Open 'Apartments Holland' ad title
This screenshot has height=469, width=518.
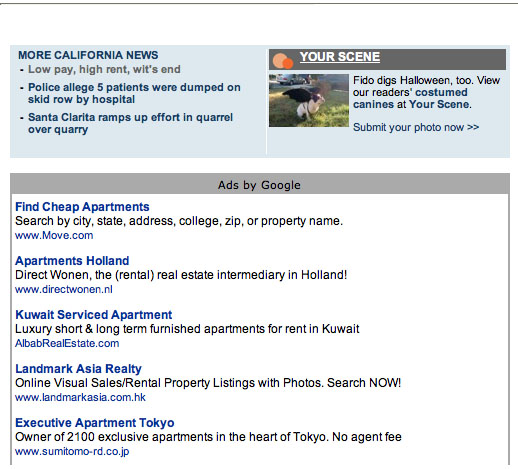point(72,261)
